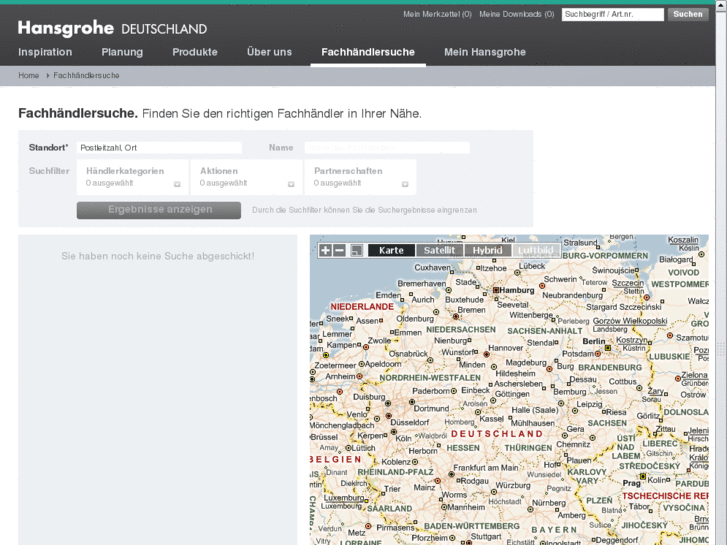Click the Würzburg label on the map
Viewport: 727px width, 545px height.
click(513, 485)
